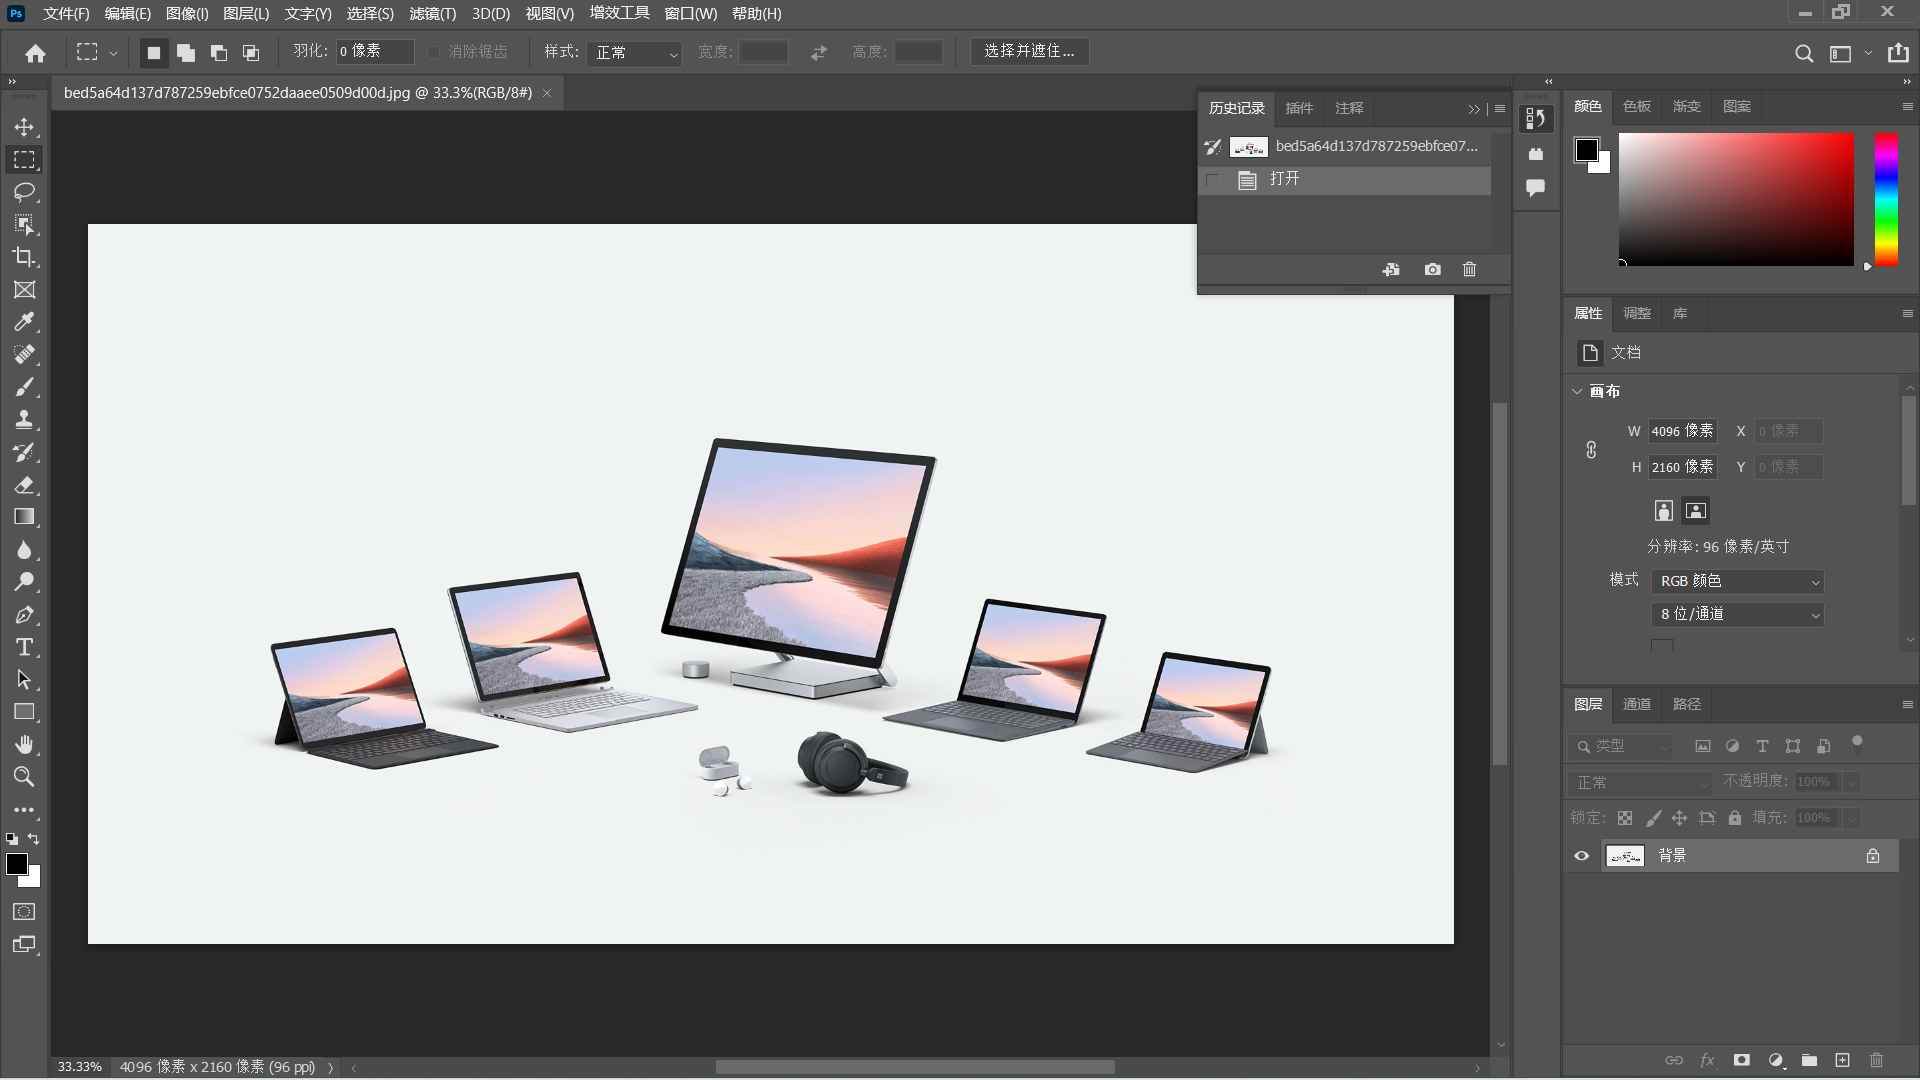Select the Path Selection tool
Image resolution: width=1920 pixels, height=1080 pixels.
tap(24, 680)
